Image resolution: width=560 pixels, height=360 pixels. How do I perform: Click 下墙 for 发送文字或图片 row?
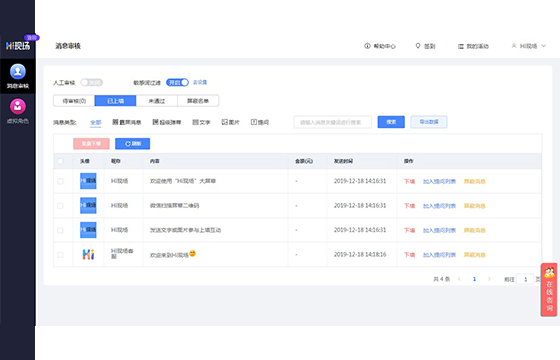point(409,230)
